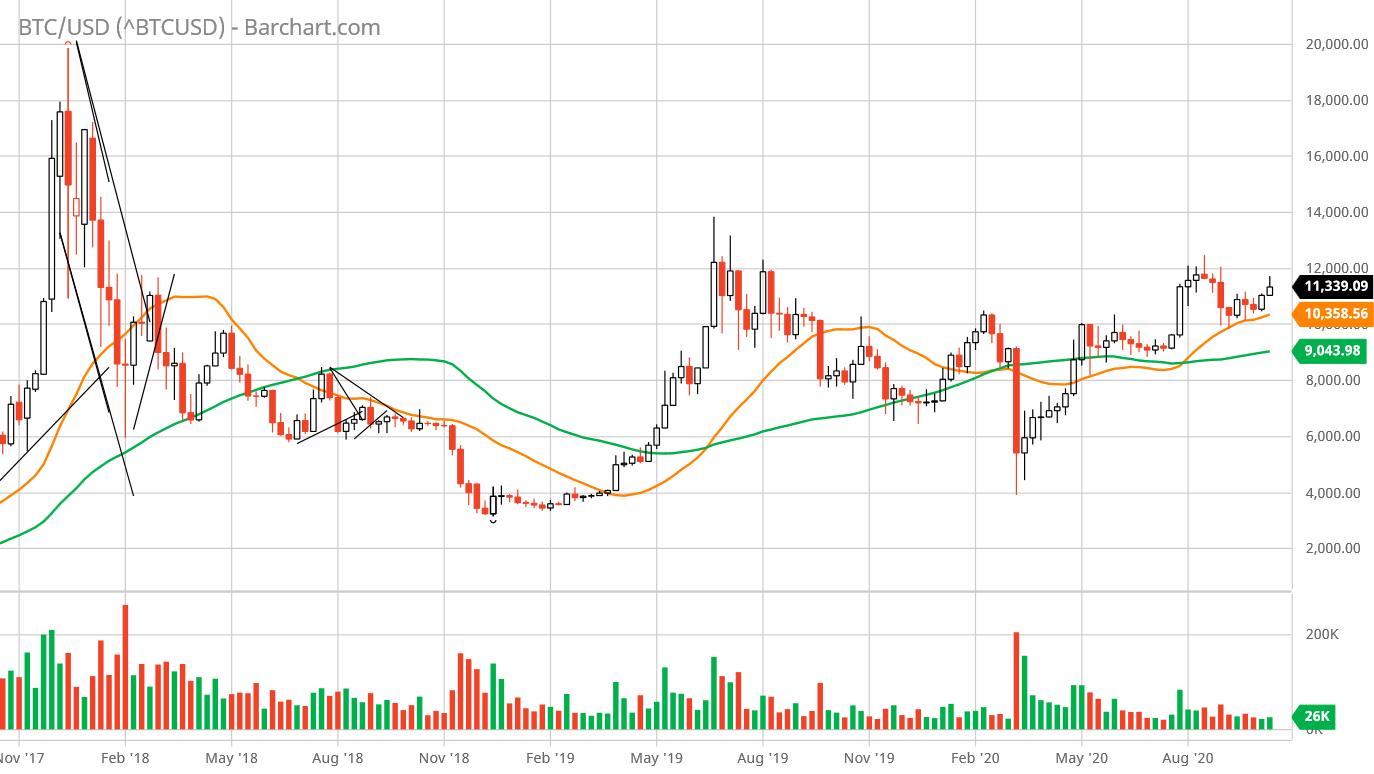1374x774 pixels.
Task: Click the BTC/USD Barchart.com chart title
Action: [x=200, y=27]
